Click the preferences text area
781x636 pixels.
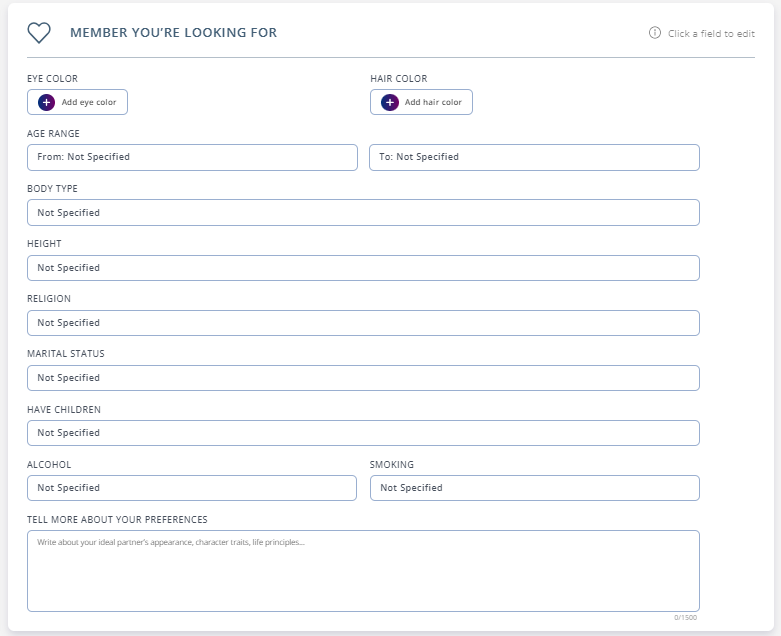(x=363, y=571)
